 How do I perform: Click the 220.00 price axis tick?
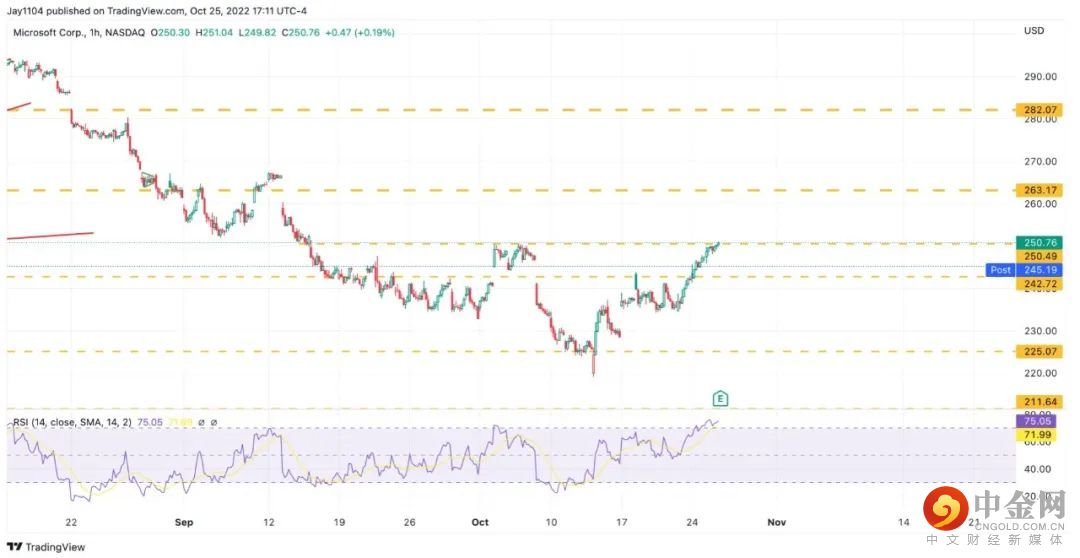(x=1040, y=373)
